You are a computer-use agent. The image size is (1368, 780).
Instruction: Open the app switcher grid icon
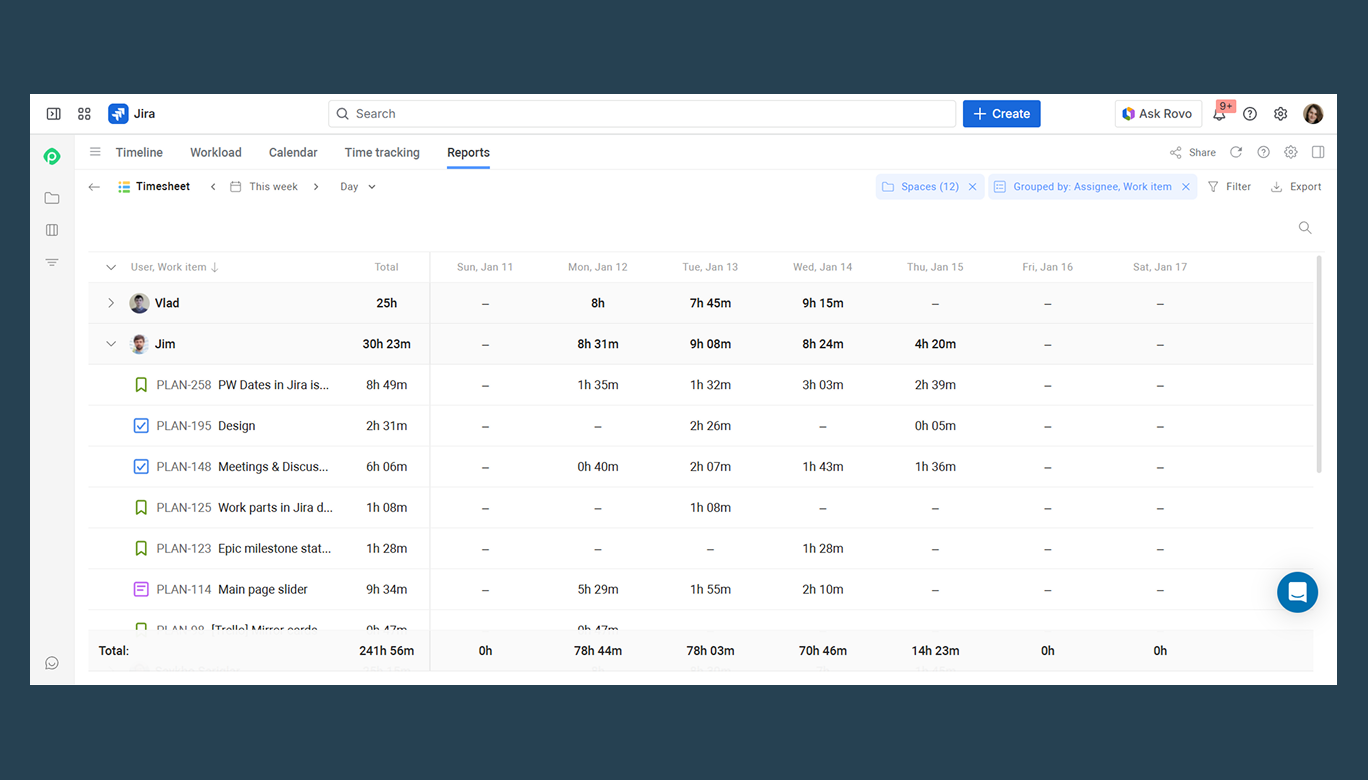click(84, 114)
